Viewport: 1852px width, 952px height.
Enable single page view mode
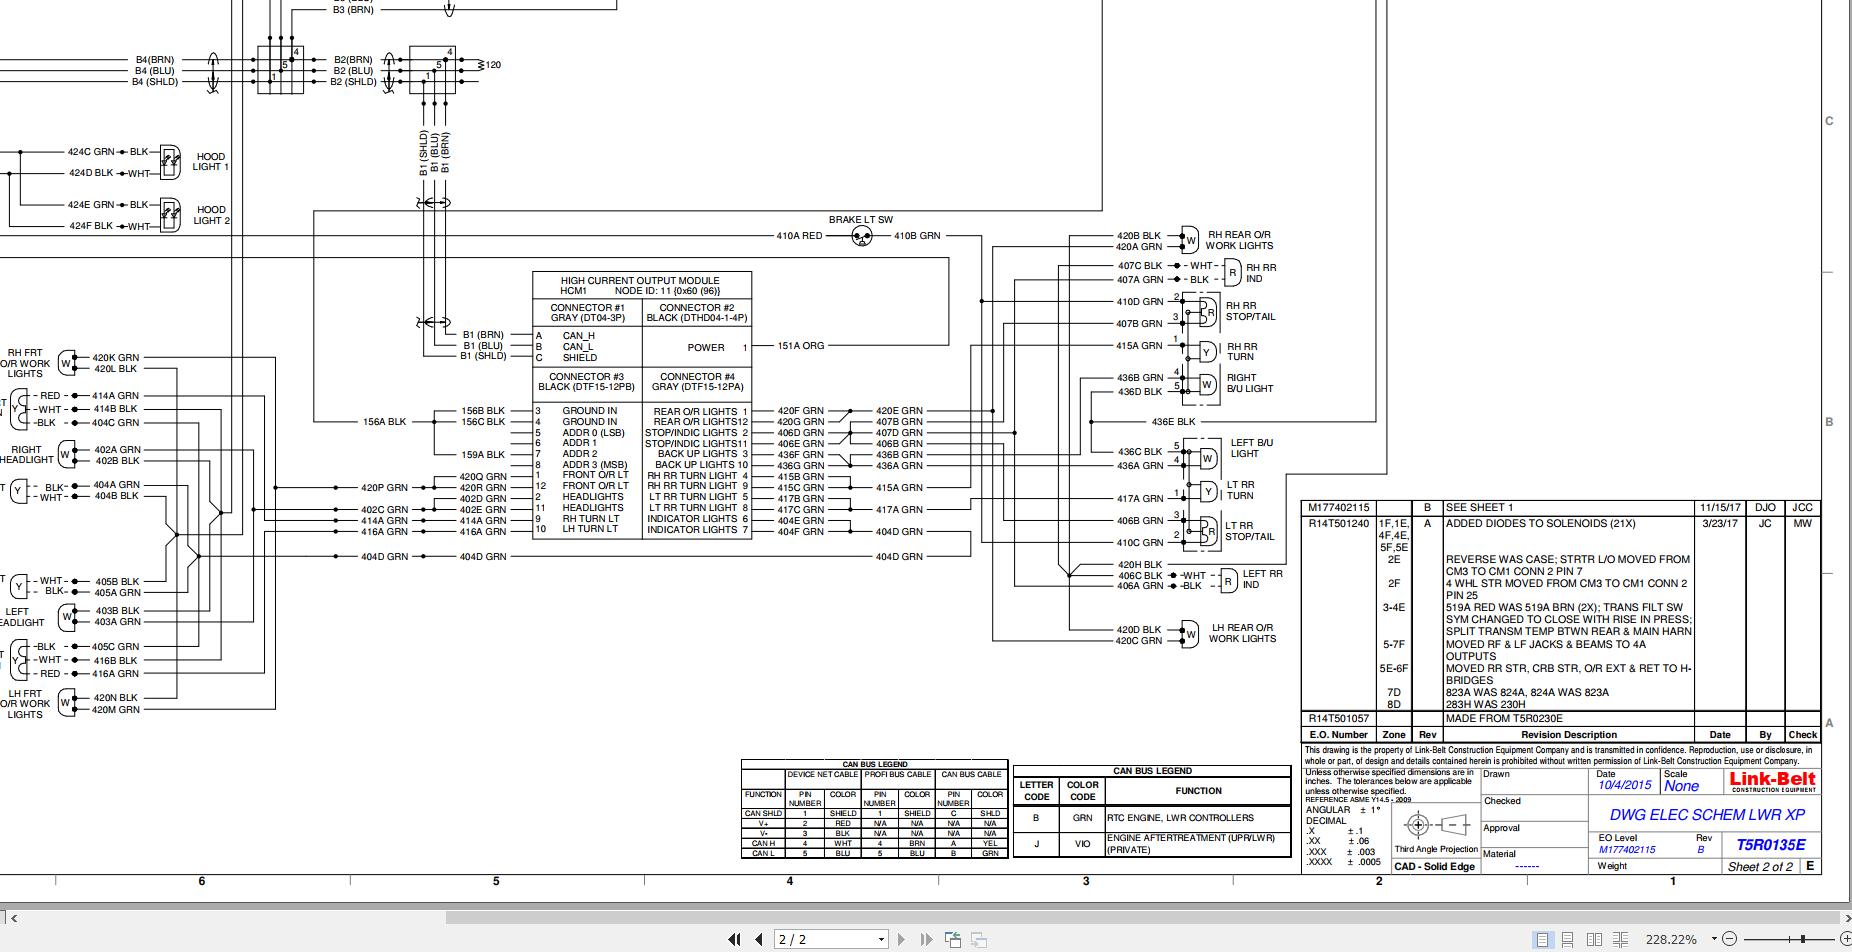coord(1543,939)
